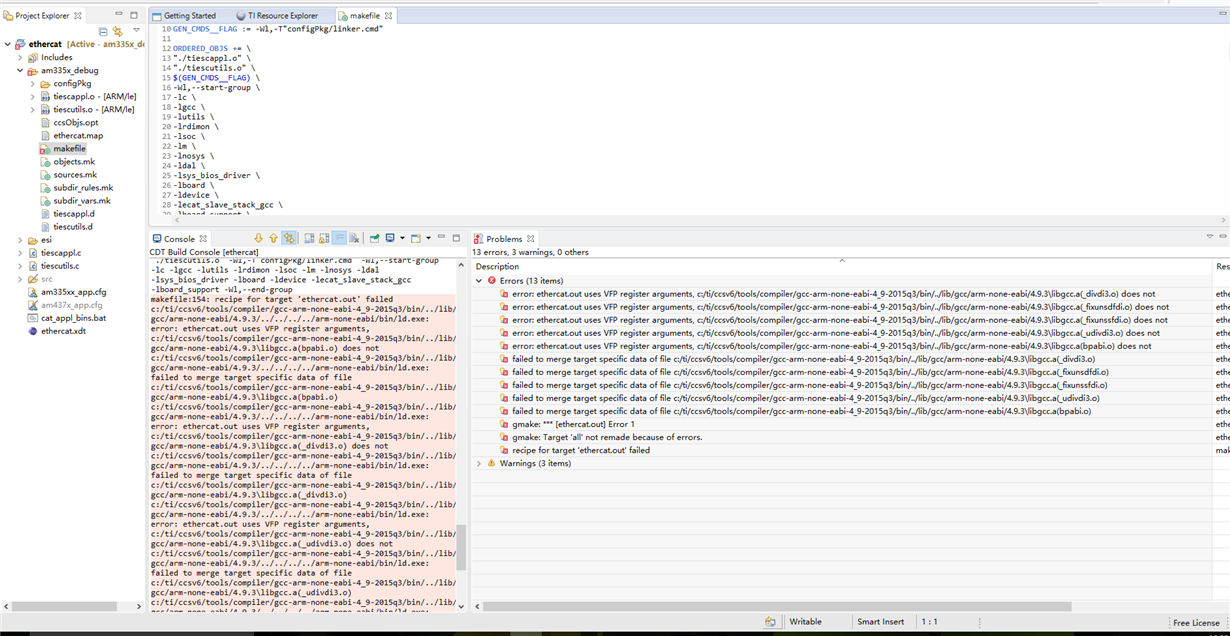Screen dimensions: 1230x636
Task: Select cat_appl_bins.bat file
Action: point(73,318)
